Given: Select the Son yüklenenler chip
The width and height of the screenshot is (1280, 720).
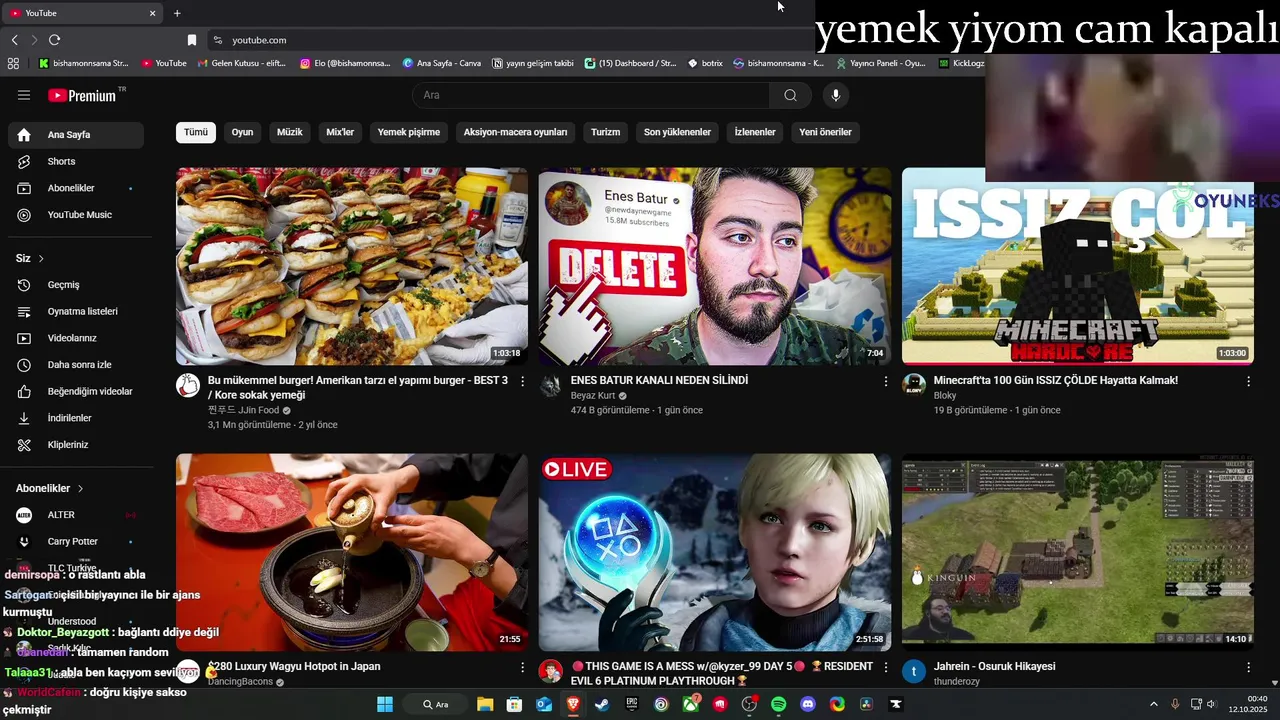Looking at the screenshot, I should click(677, 132).
